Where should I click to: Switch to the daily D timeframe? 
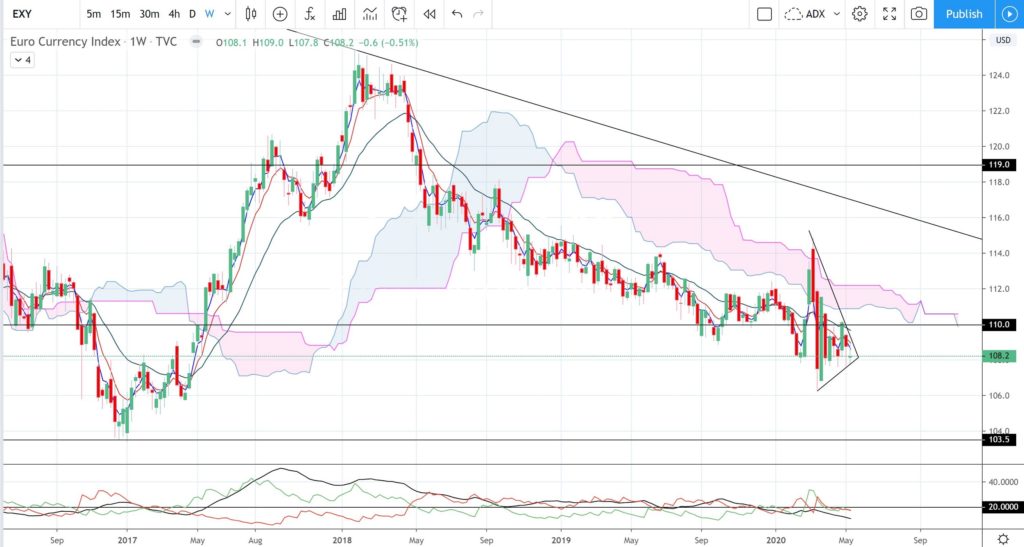coord(192,14)
